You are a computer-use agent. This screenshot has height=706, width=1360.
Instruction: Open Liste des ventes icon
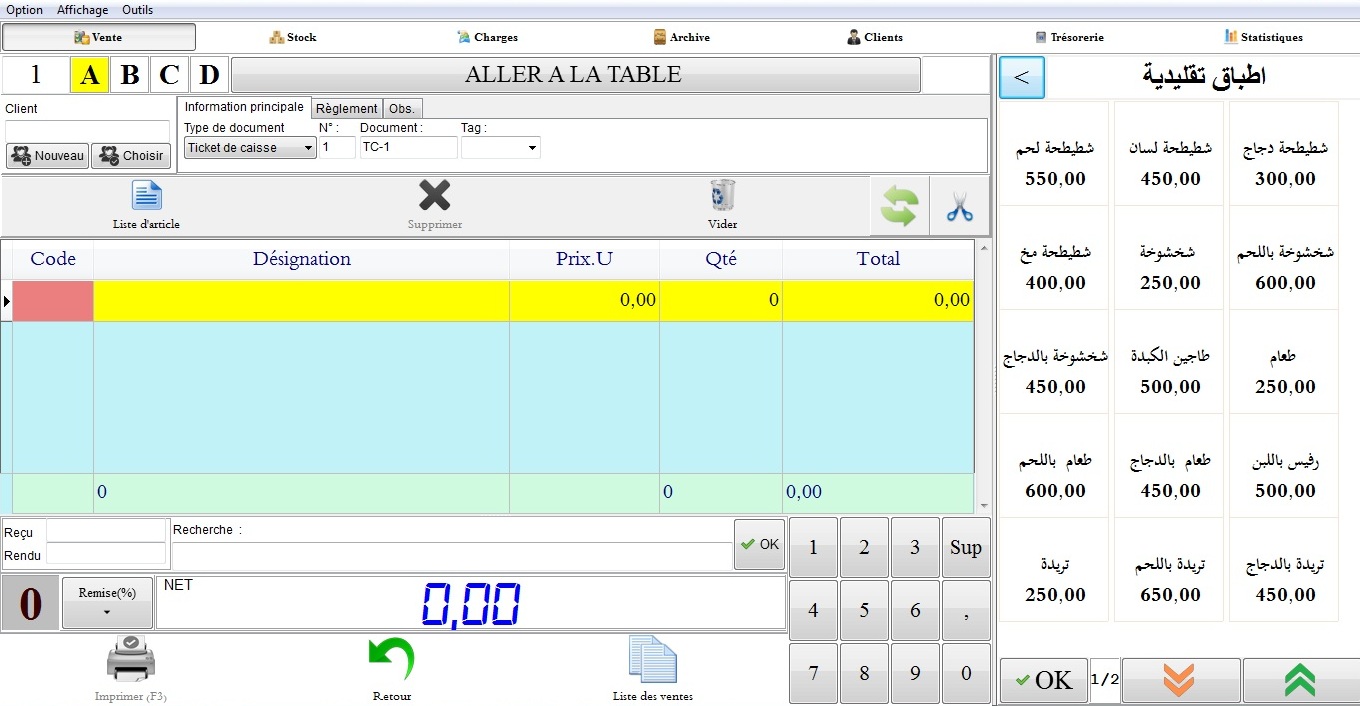(x=652, y=661)
